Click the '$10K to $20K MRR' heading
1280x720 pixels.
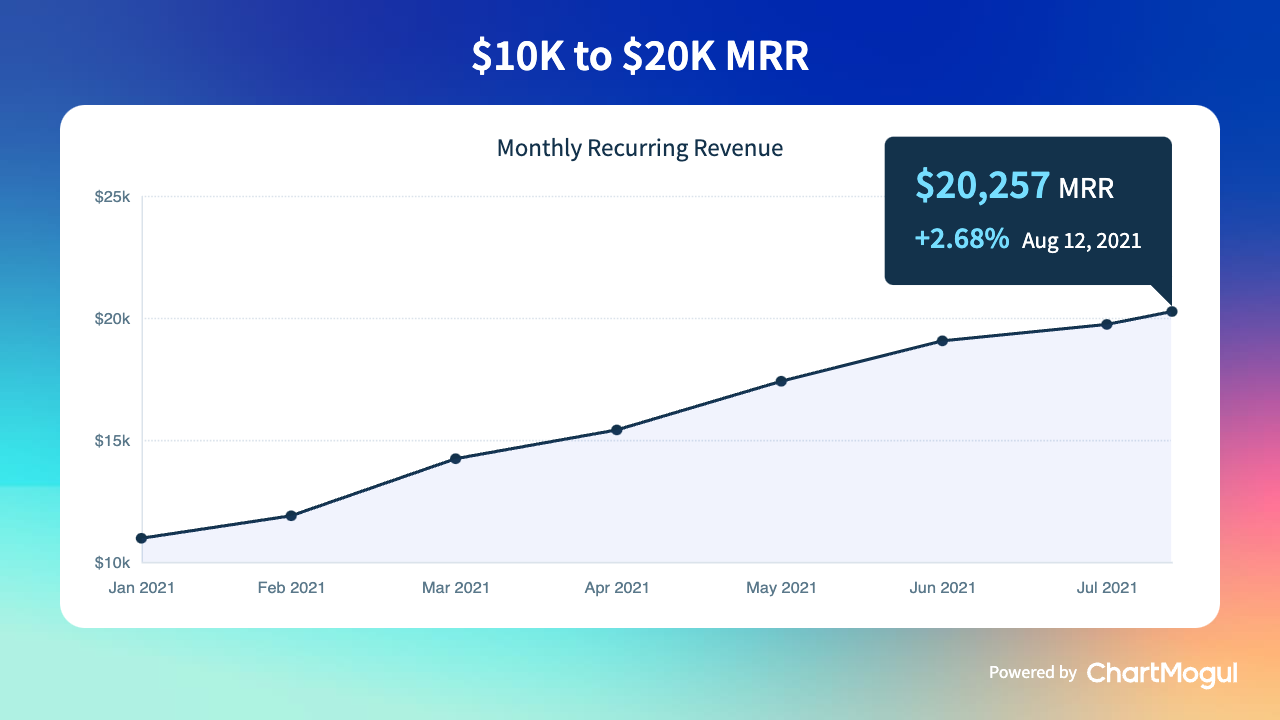click(x=640, y=57)
